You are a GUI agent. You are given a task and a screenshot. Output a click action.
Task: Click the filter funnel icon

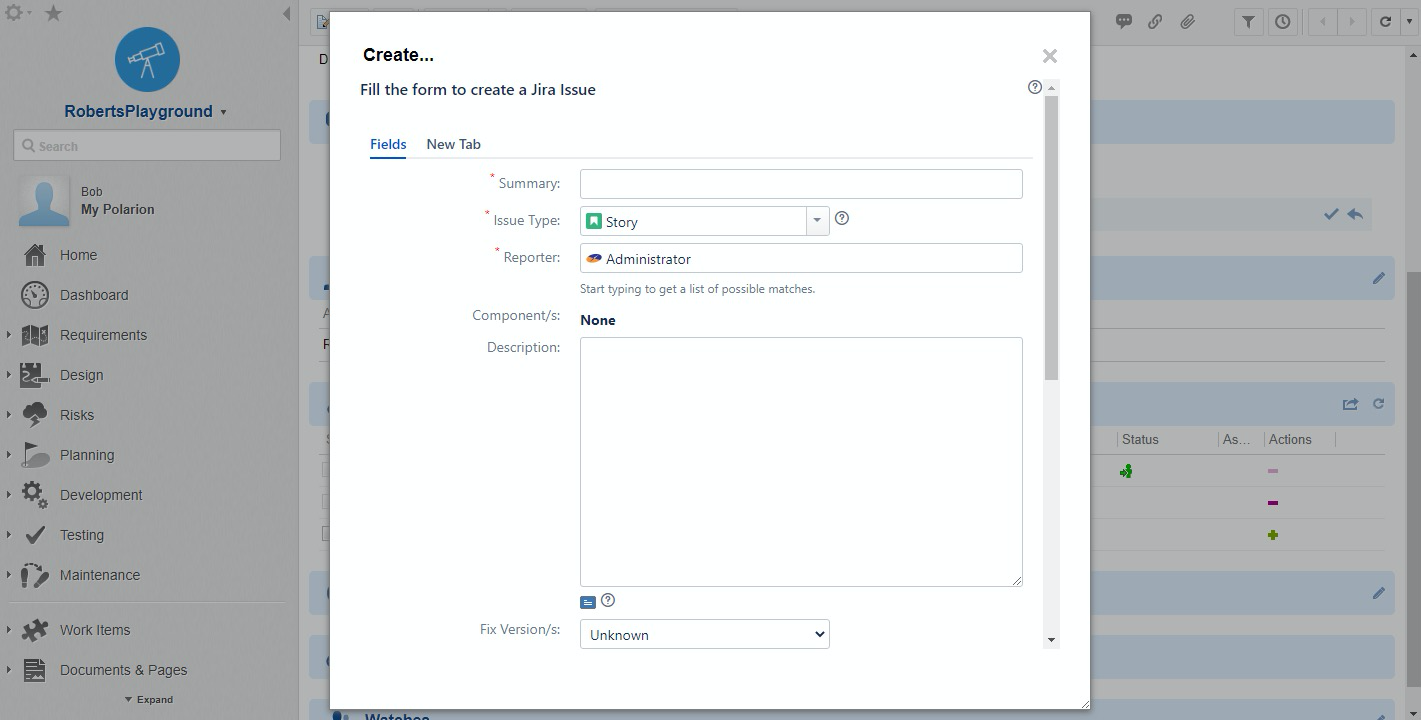[1248, 21]
